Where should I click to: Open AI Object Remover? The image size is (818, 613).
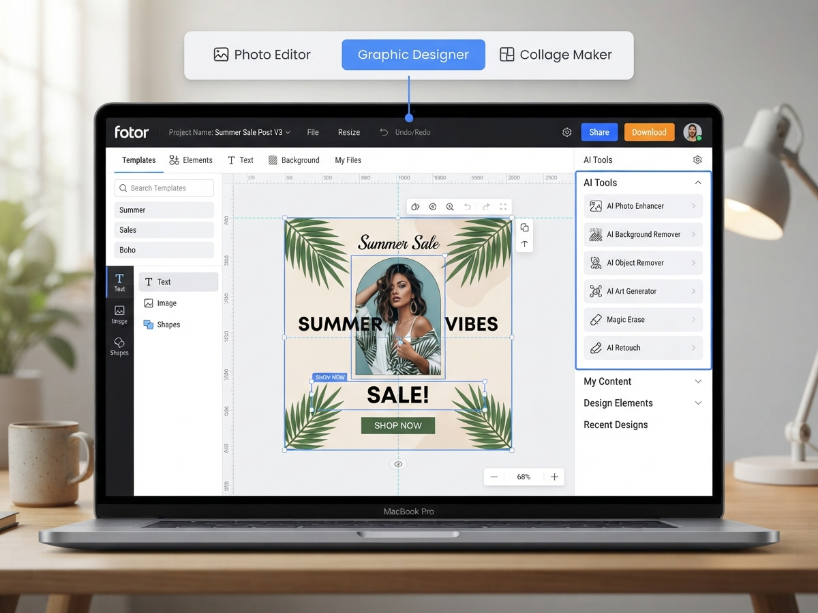pos(643,263)
